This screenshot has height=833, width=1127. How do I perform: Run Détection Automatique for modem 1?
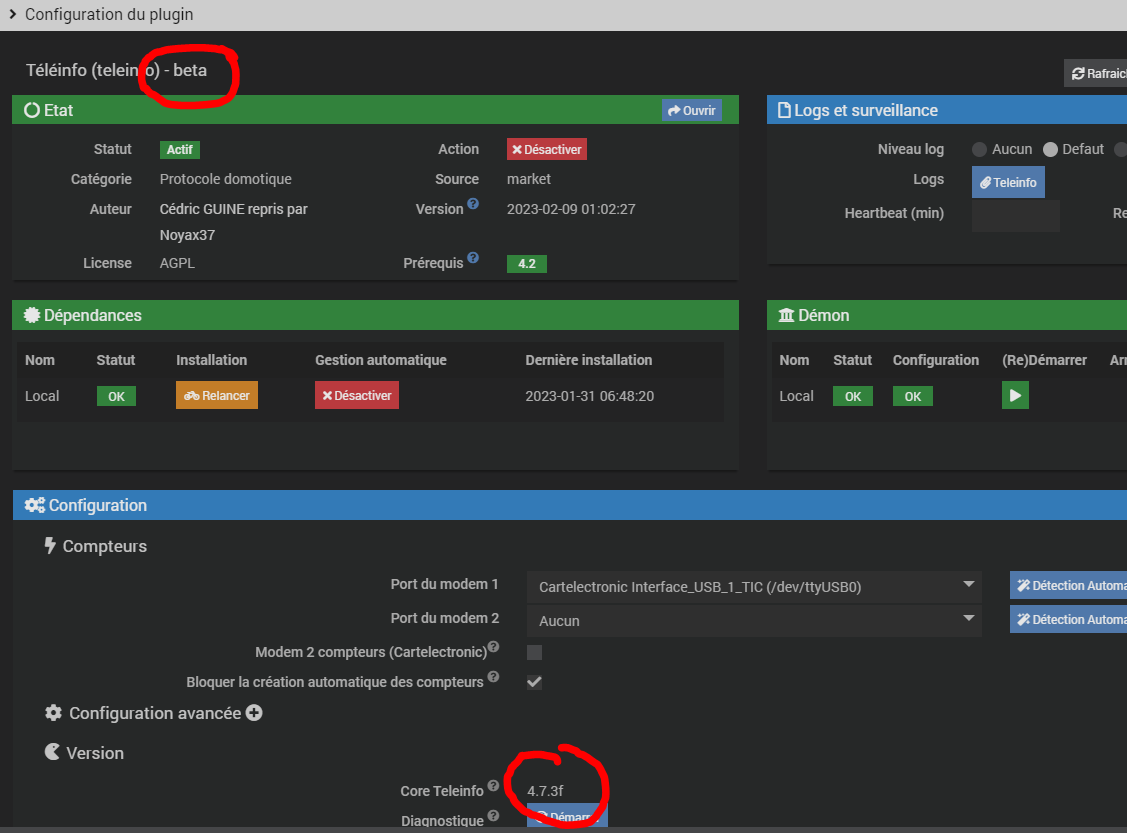(1068, 586)
